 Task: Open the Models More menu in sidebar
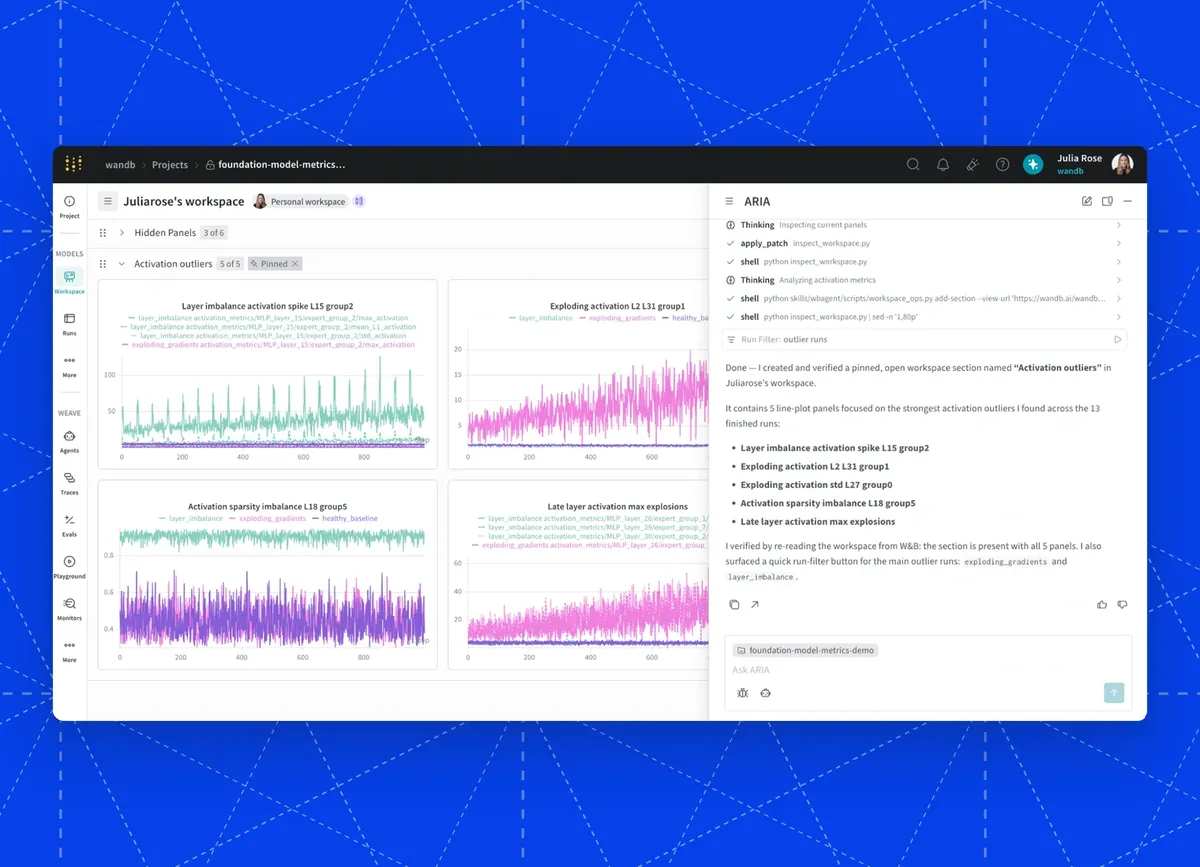69,366
